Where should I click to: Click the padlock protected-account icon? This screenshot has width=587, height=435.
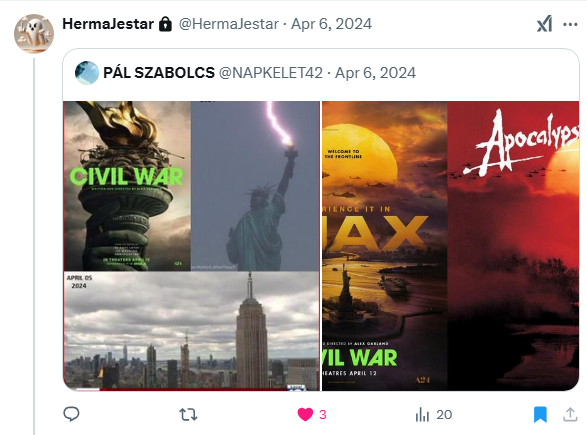[x=165, y=24]
